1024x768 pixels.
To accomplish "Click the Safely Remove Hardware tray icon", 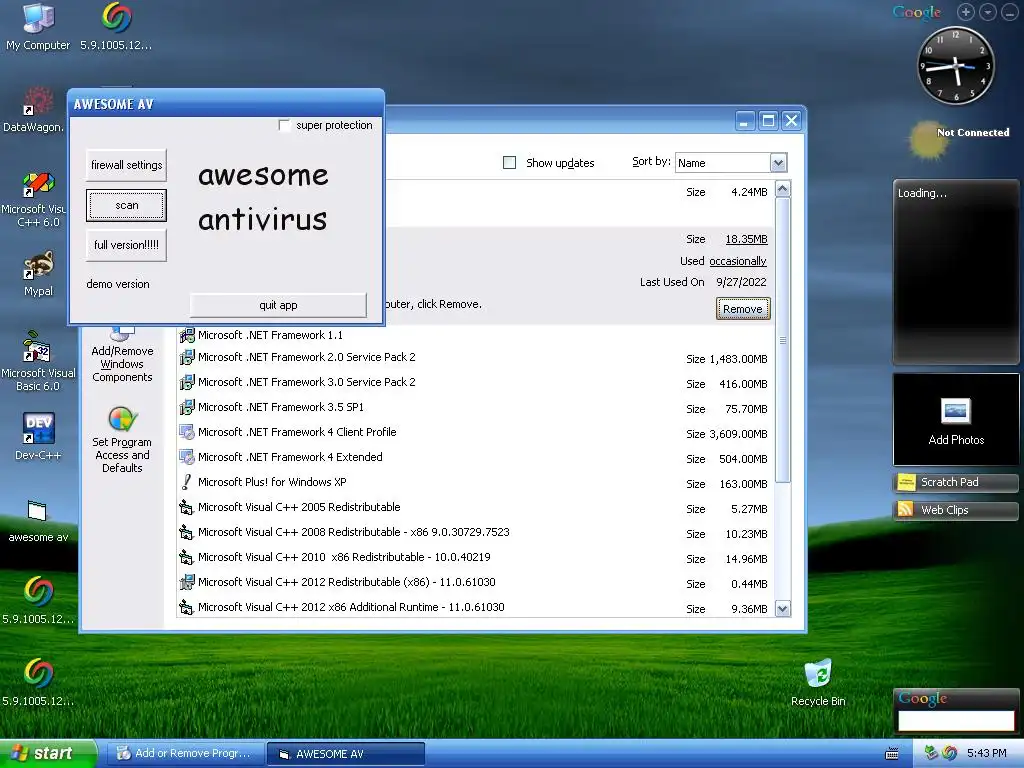I will [x=931, y=753].
